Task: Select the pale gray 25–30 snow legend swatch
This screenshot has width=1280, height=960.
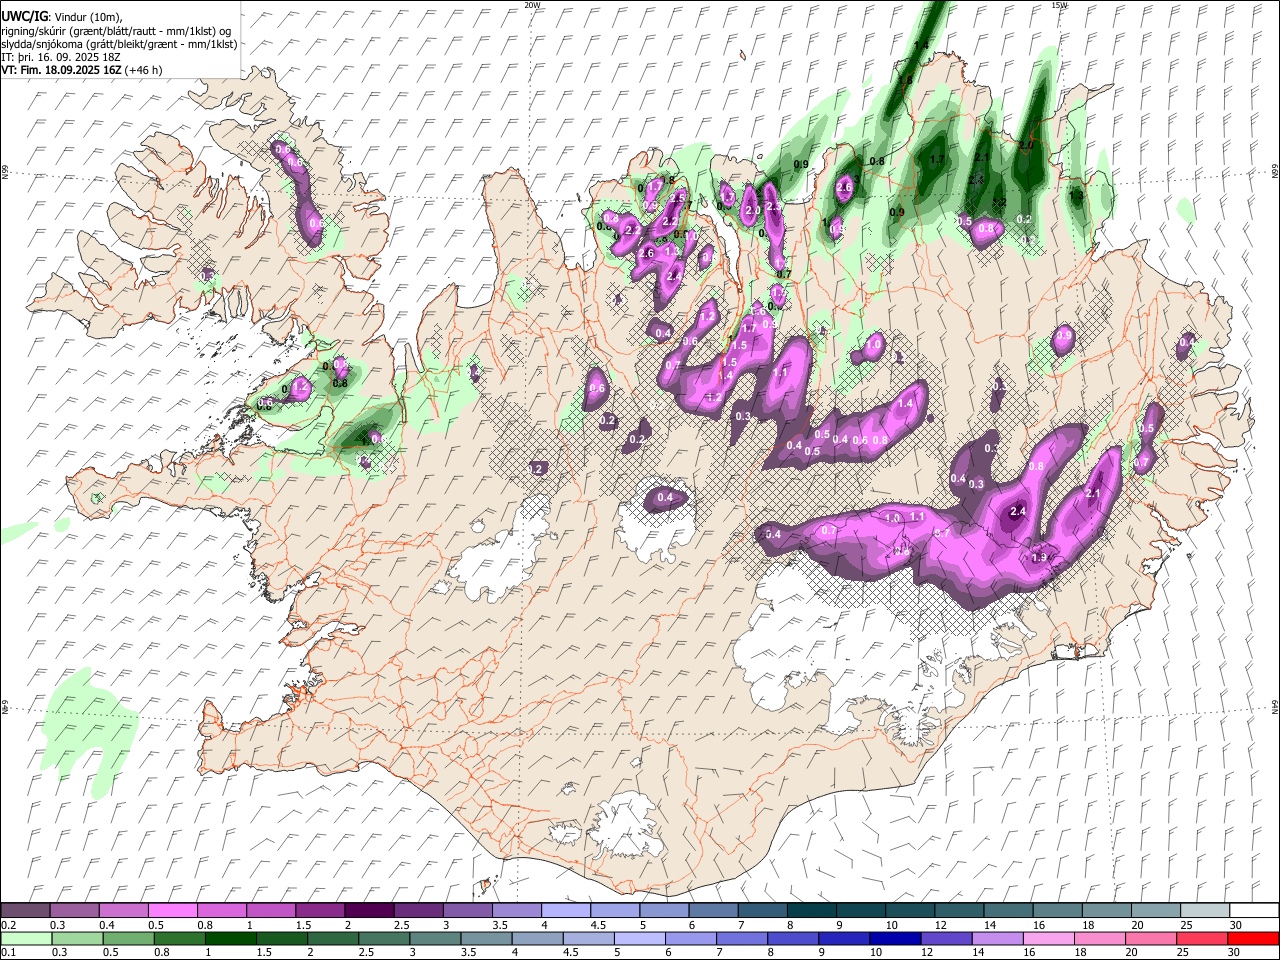Action: [1206, 911]
